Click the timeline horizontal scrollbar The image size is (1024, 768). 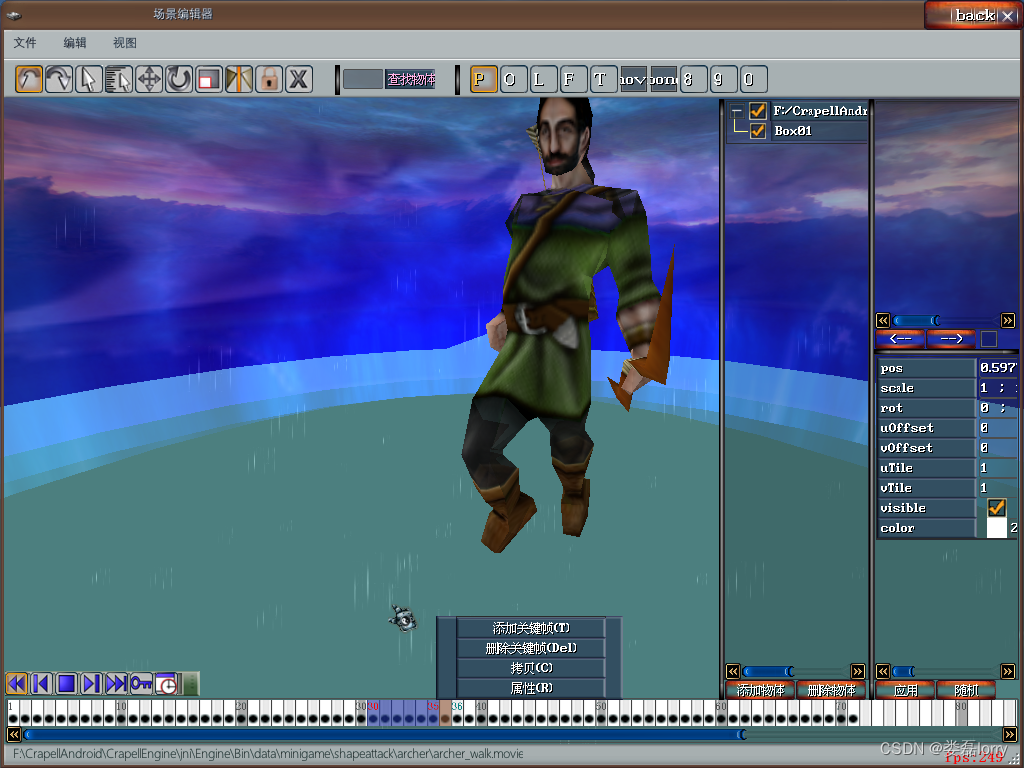[385, 735]
